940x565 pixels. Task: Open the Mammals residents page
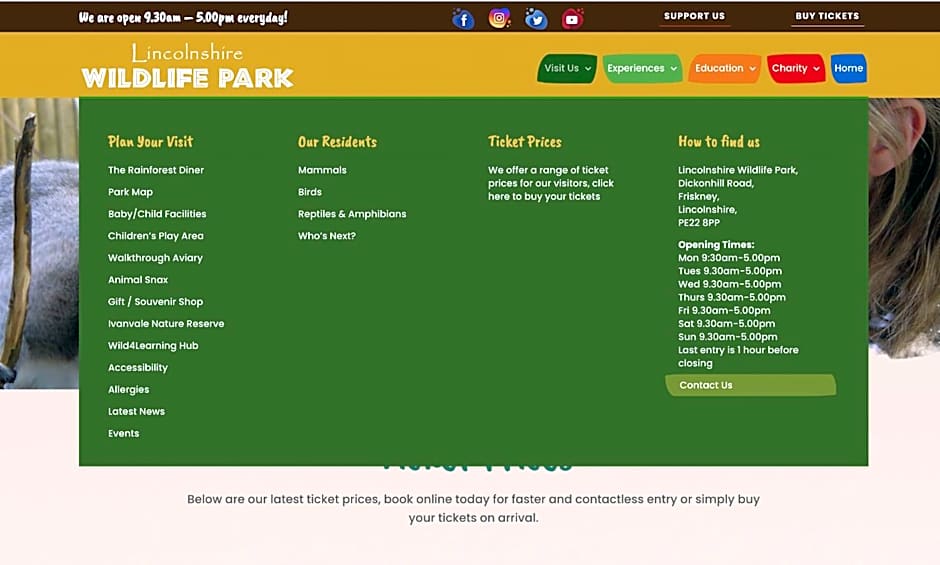click(322, 170)
